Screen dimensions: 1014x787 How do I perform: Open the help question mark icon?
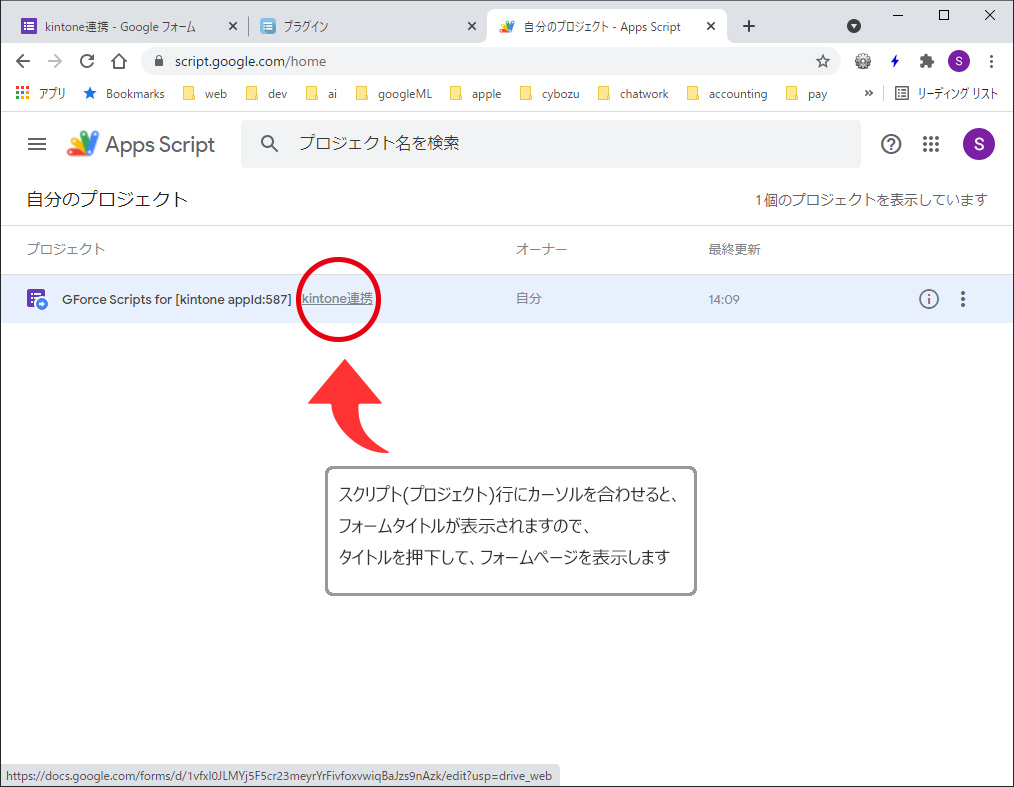click(x=891, y=144)
